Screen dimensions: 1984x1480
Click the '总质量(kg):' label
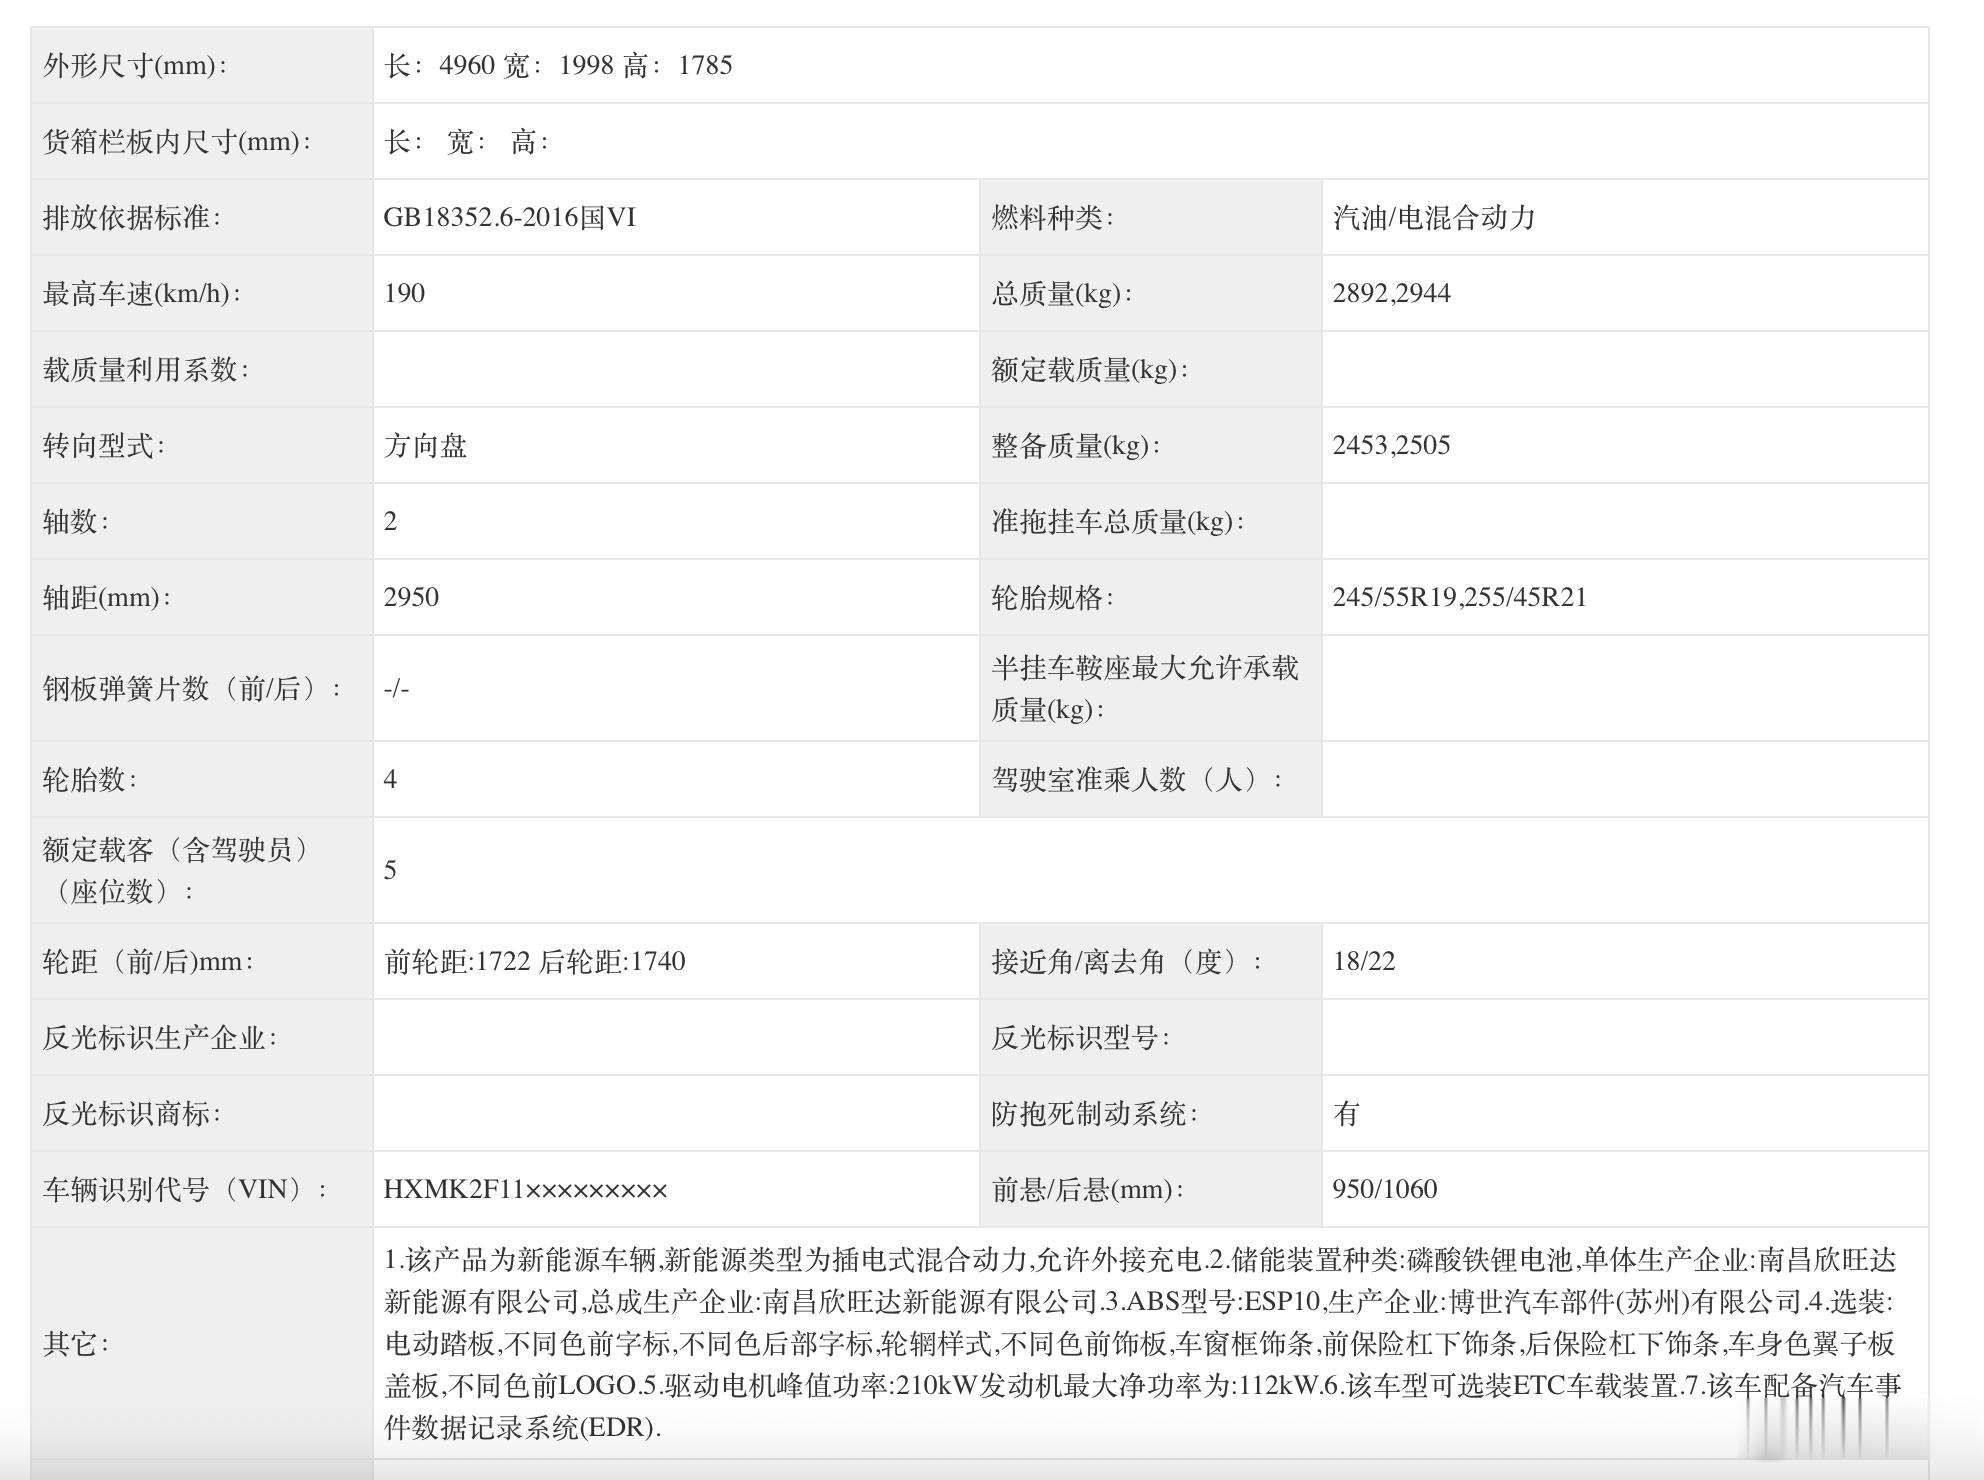1061,293
